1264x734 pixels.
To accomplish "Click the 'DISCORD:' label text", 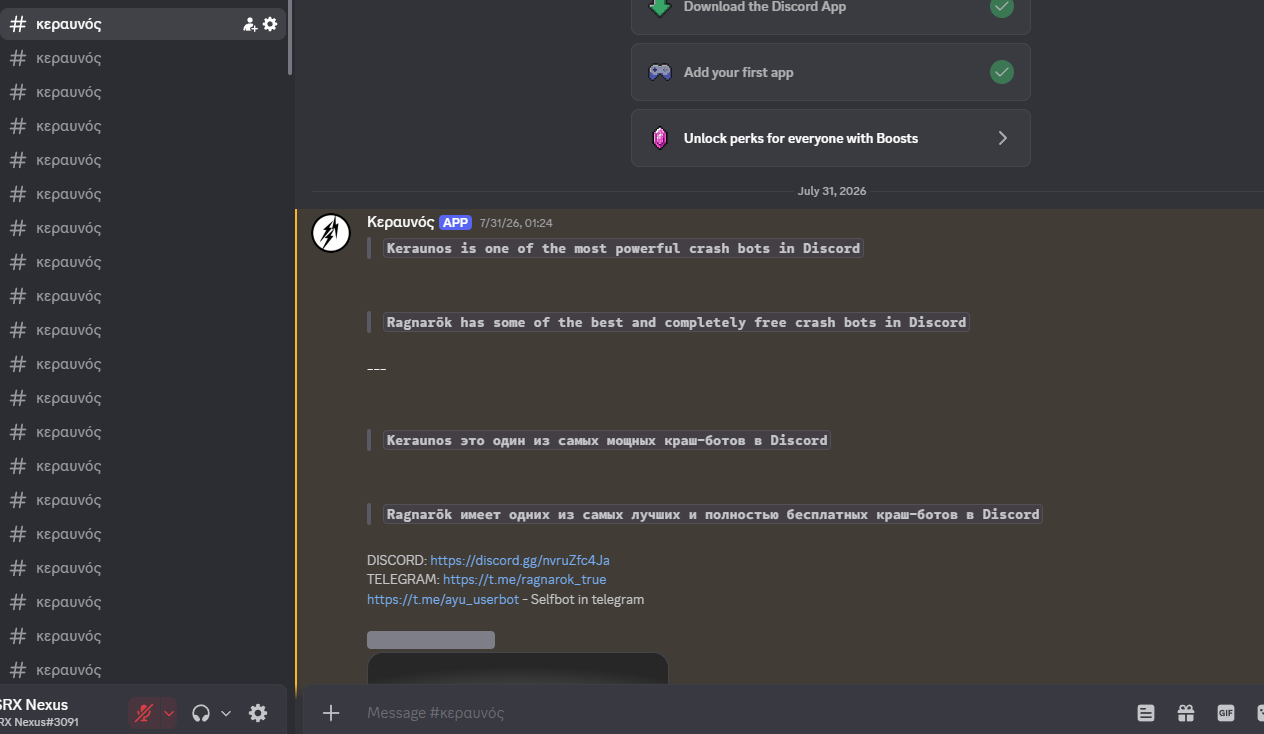I will (397, 560).
